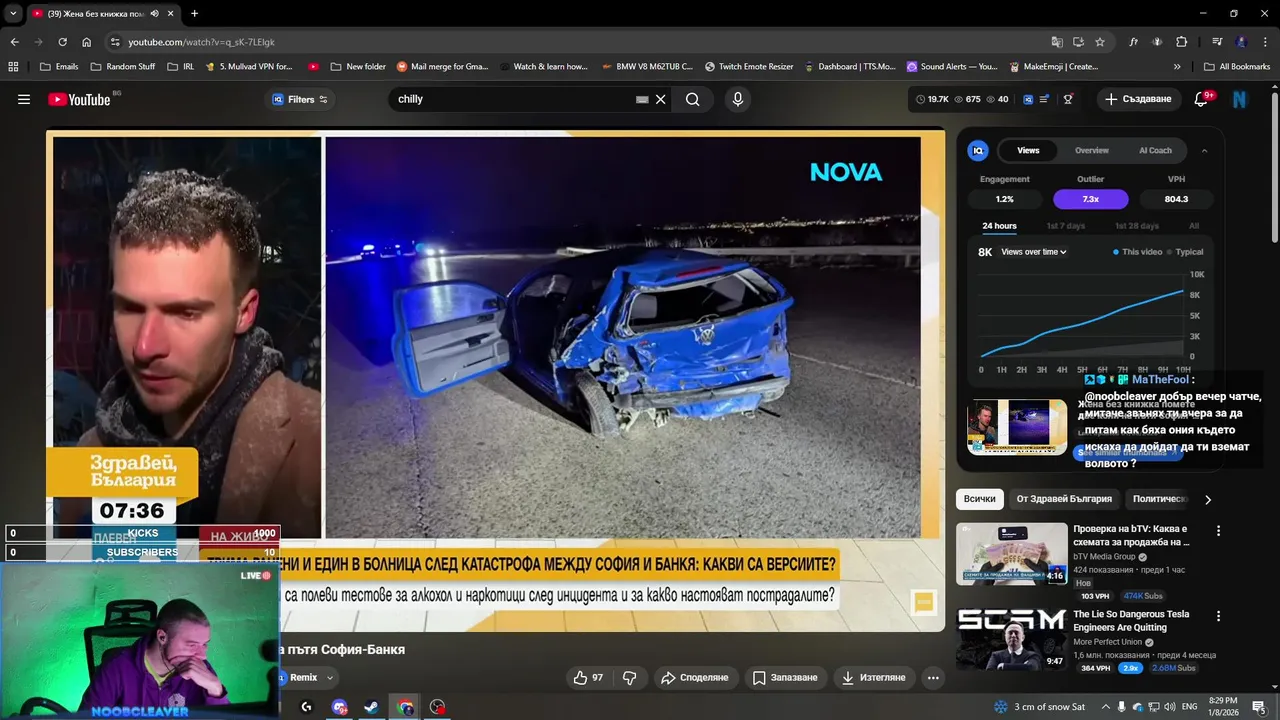The width and height of the screenshot is (1280, 720).
Task: Open the bTV 'Проверка на bTV' video thumbnail
Action: click(1012, 553)
